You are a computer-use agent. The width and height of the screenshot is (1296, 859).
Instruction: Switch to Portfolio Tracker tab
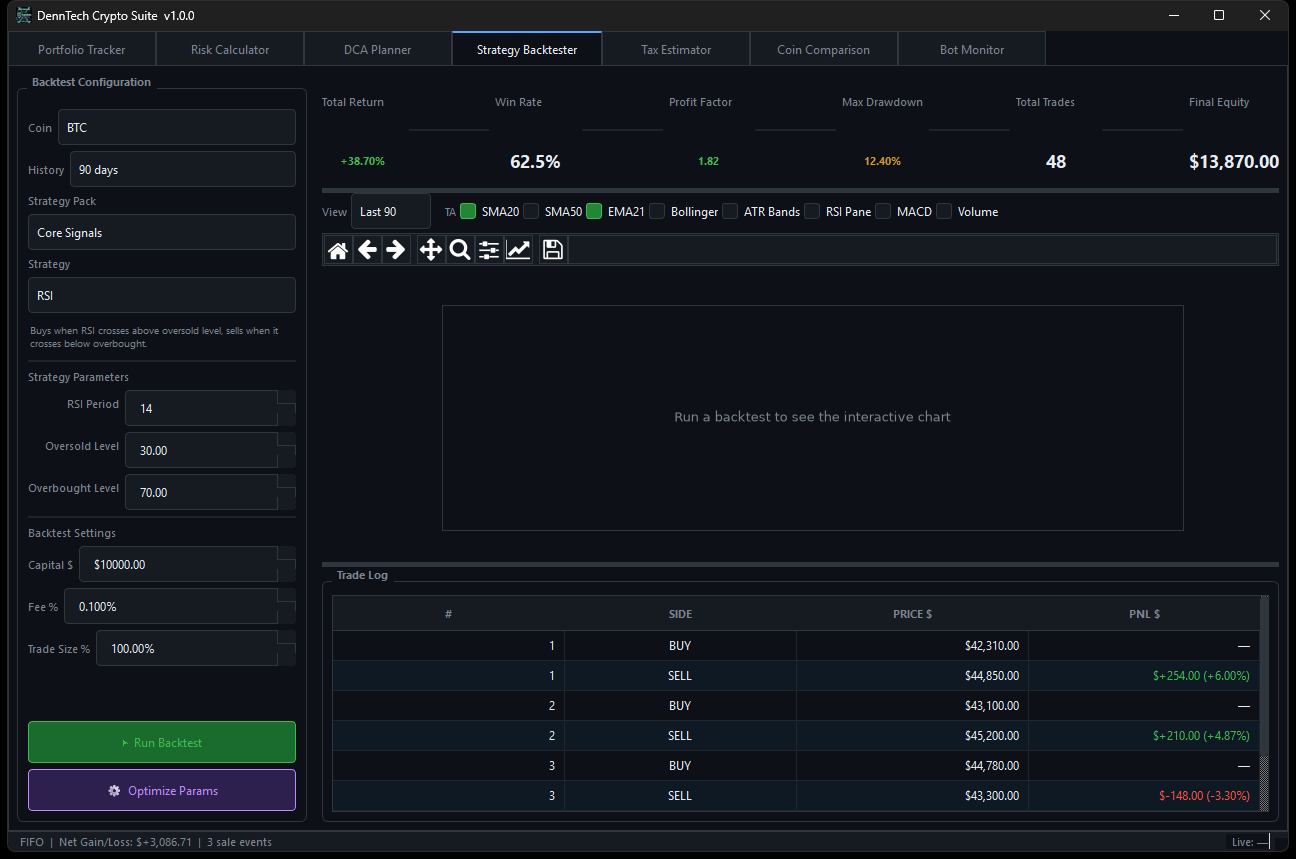[82, 49]
